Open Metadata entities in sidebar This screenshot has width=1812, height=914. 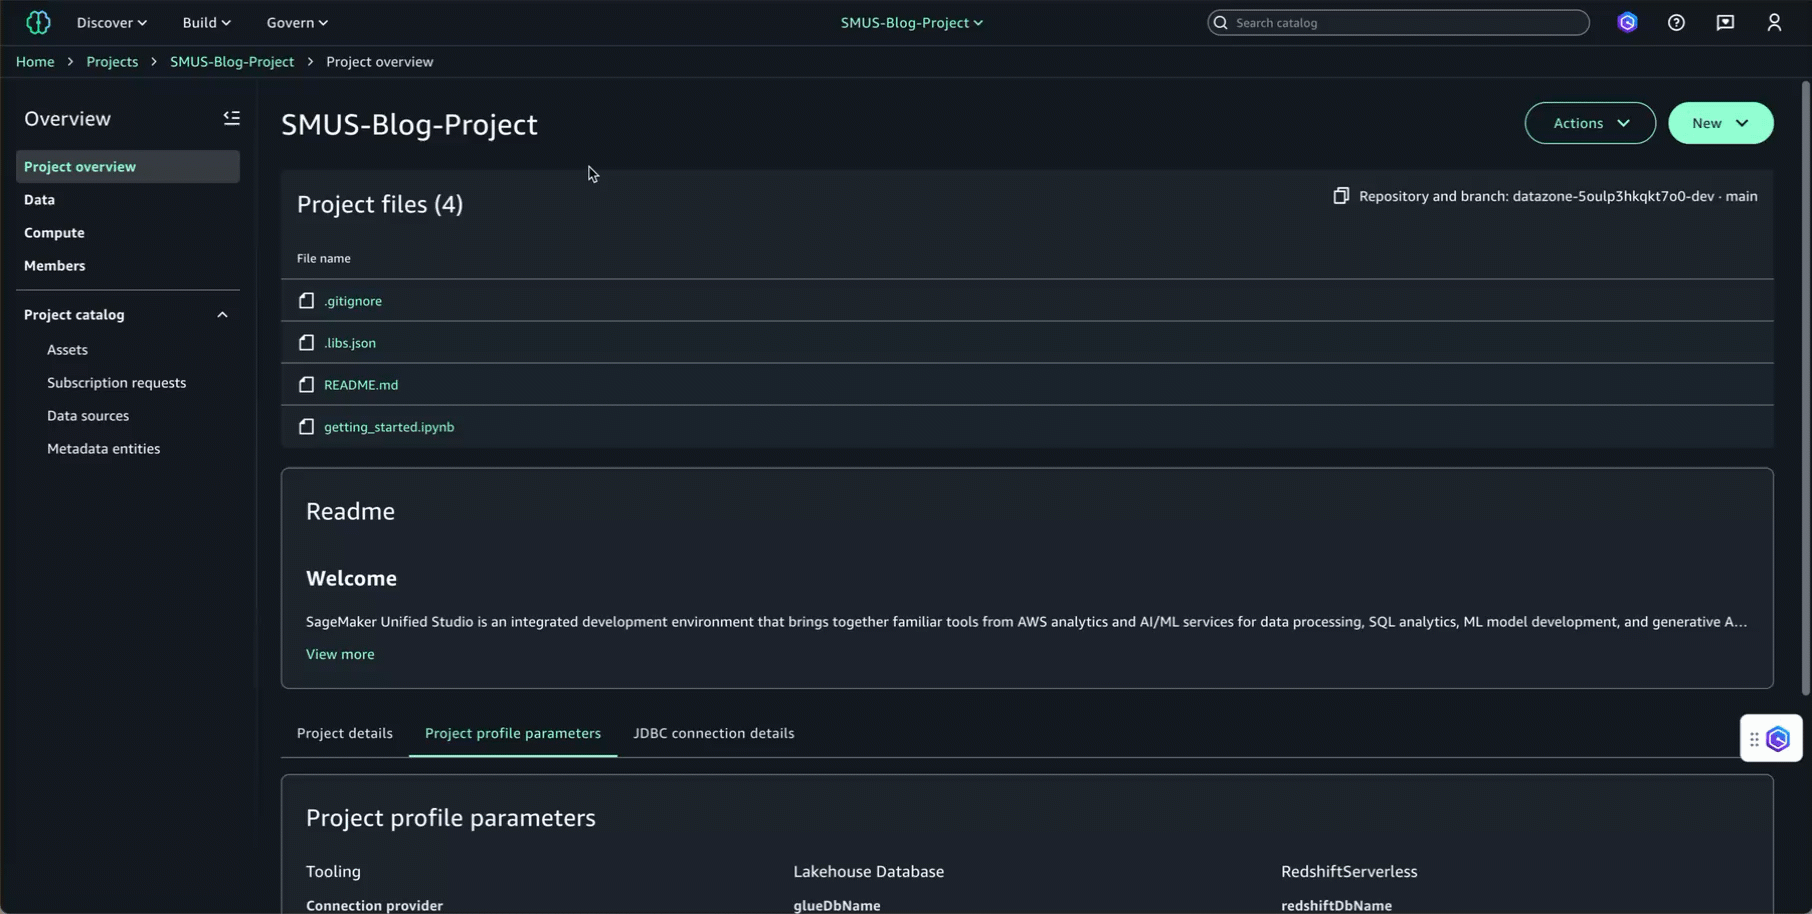coord(103,448)
